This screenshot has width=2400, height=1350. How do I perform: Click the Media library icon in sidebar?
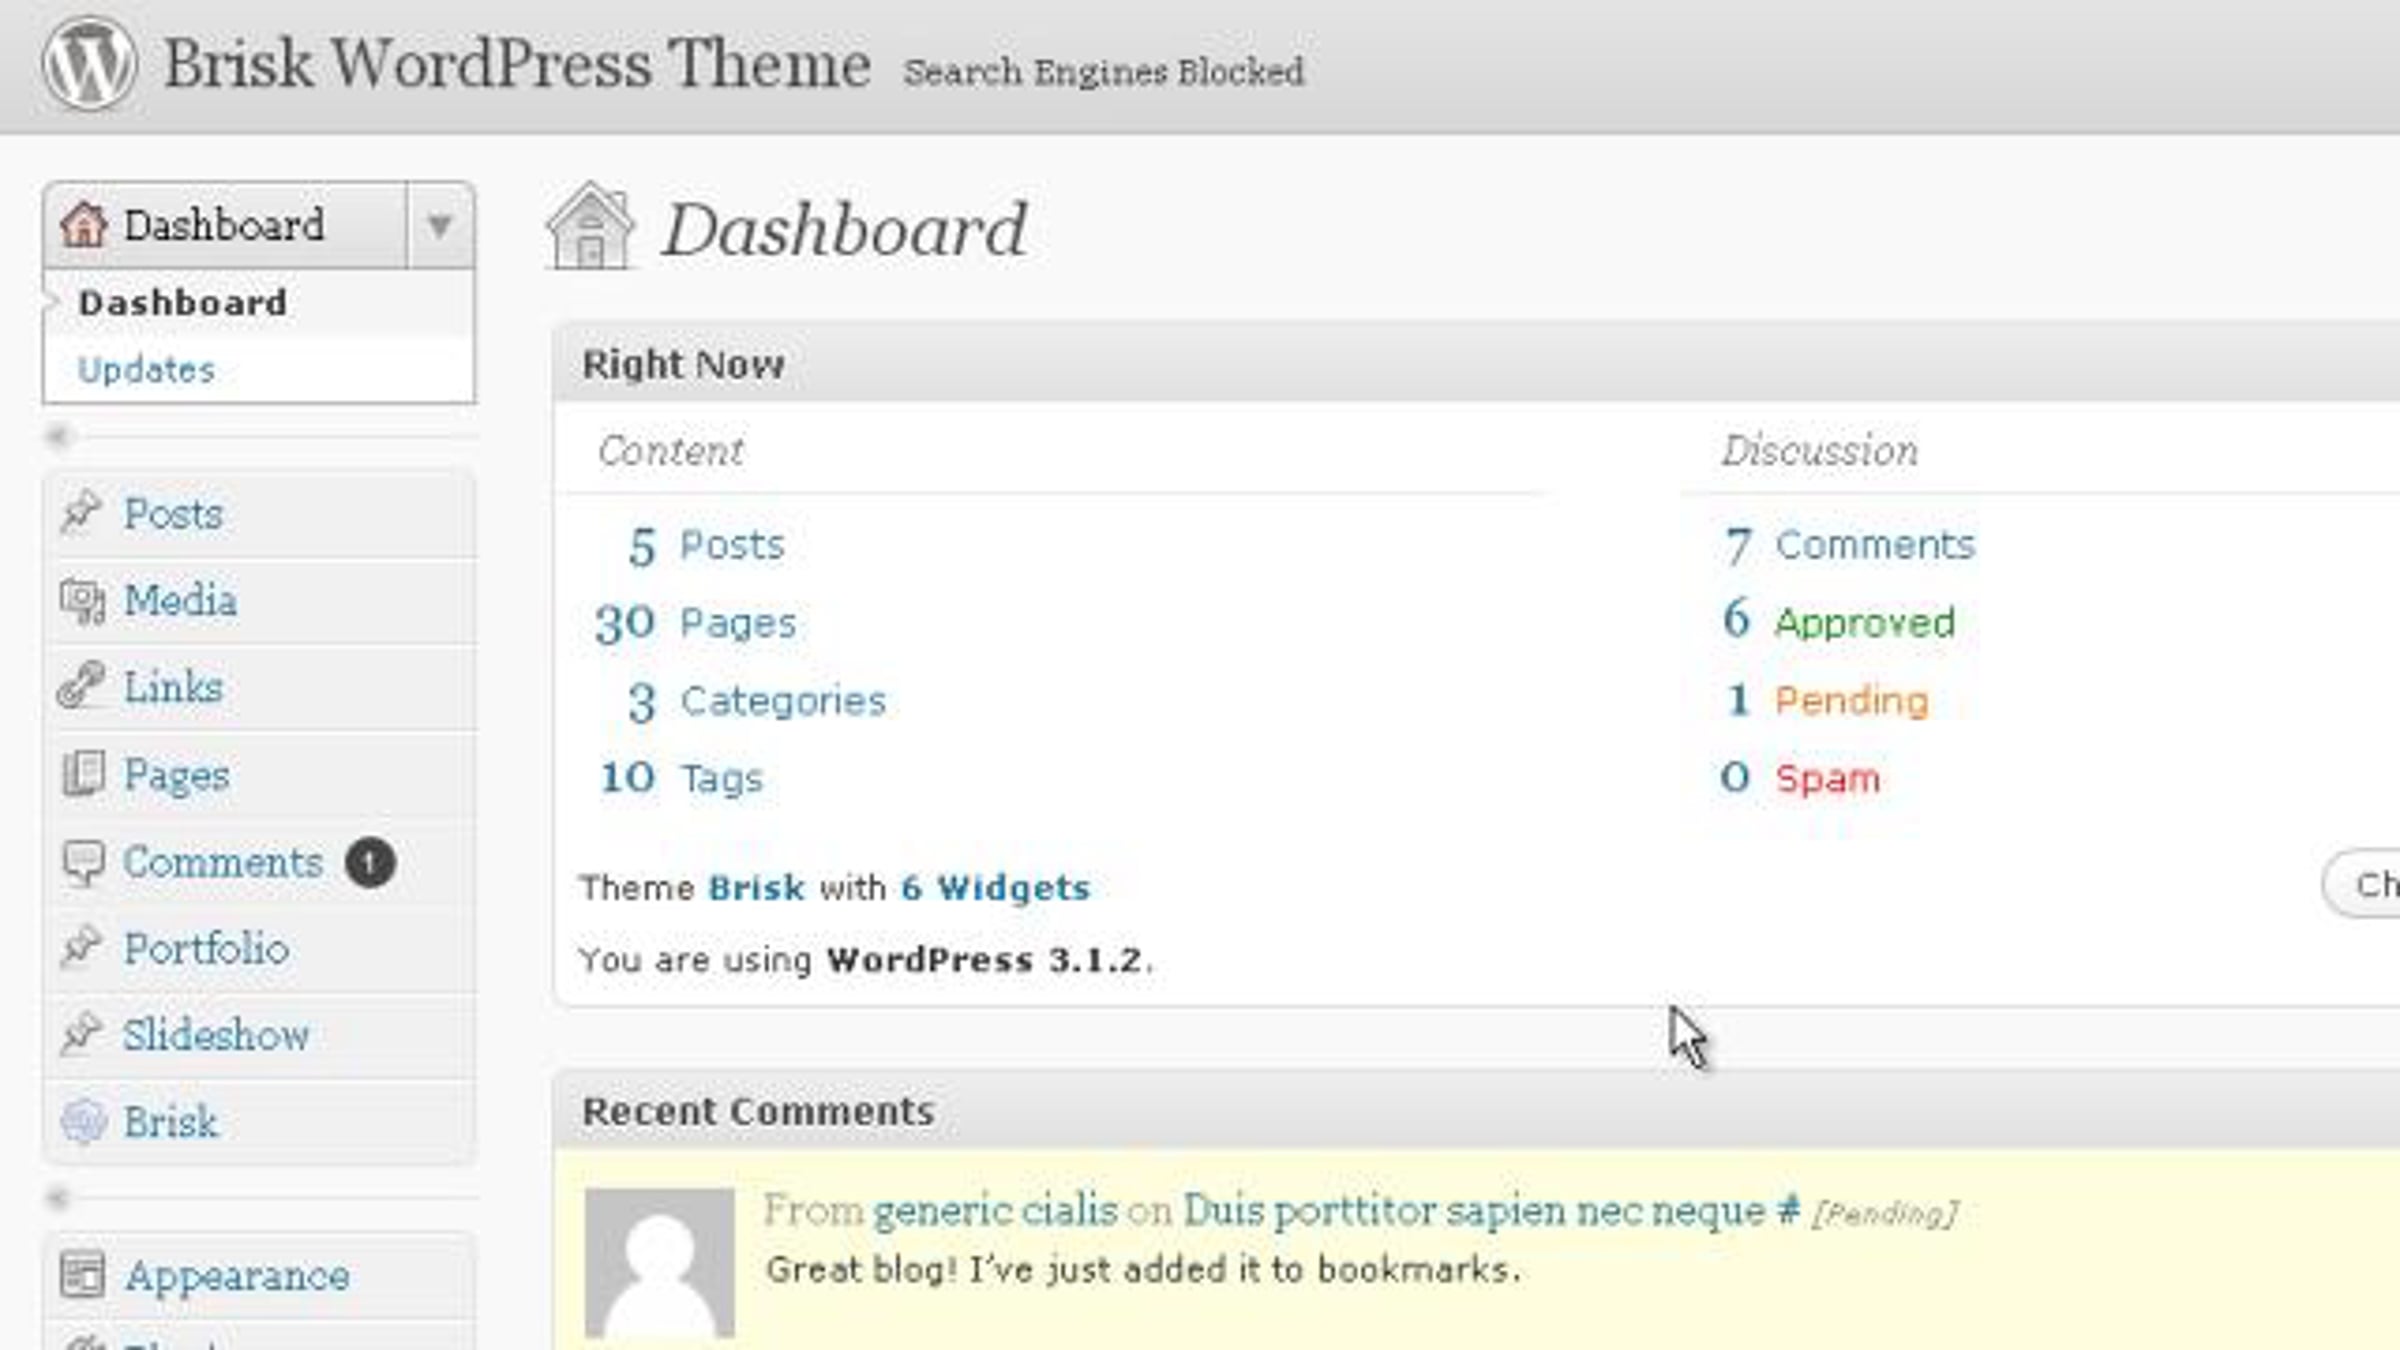[x=82, y=601]
